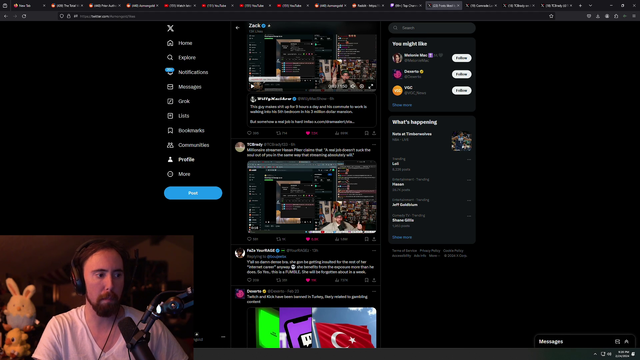640x360 pixels.
Task: Open more options for the Hasan trend
Action: (469, 180)
